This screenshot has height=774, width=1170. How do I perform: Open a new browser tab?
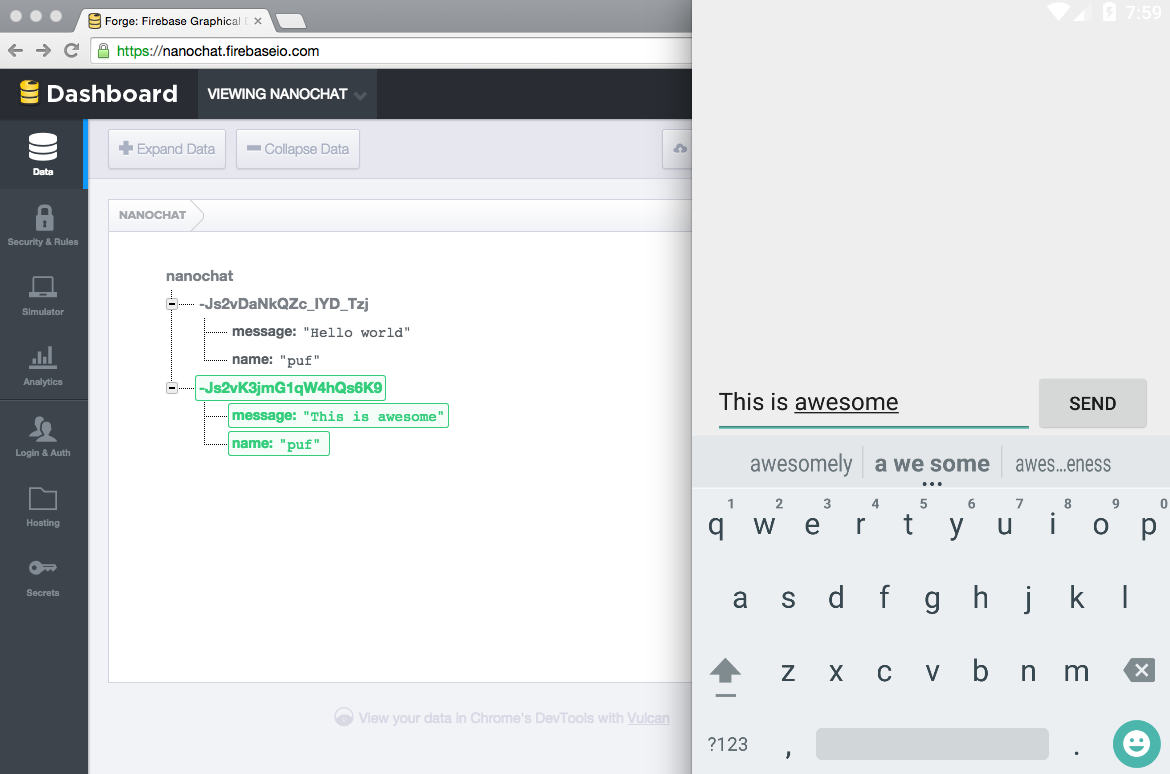pyautogui.click(x=290, y=21)
